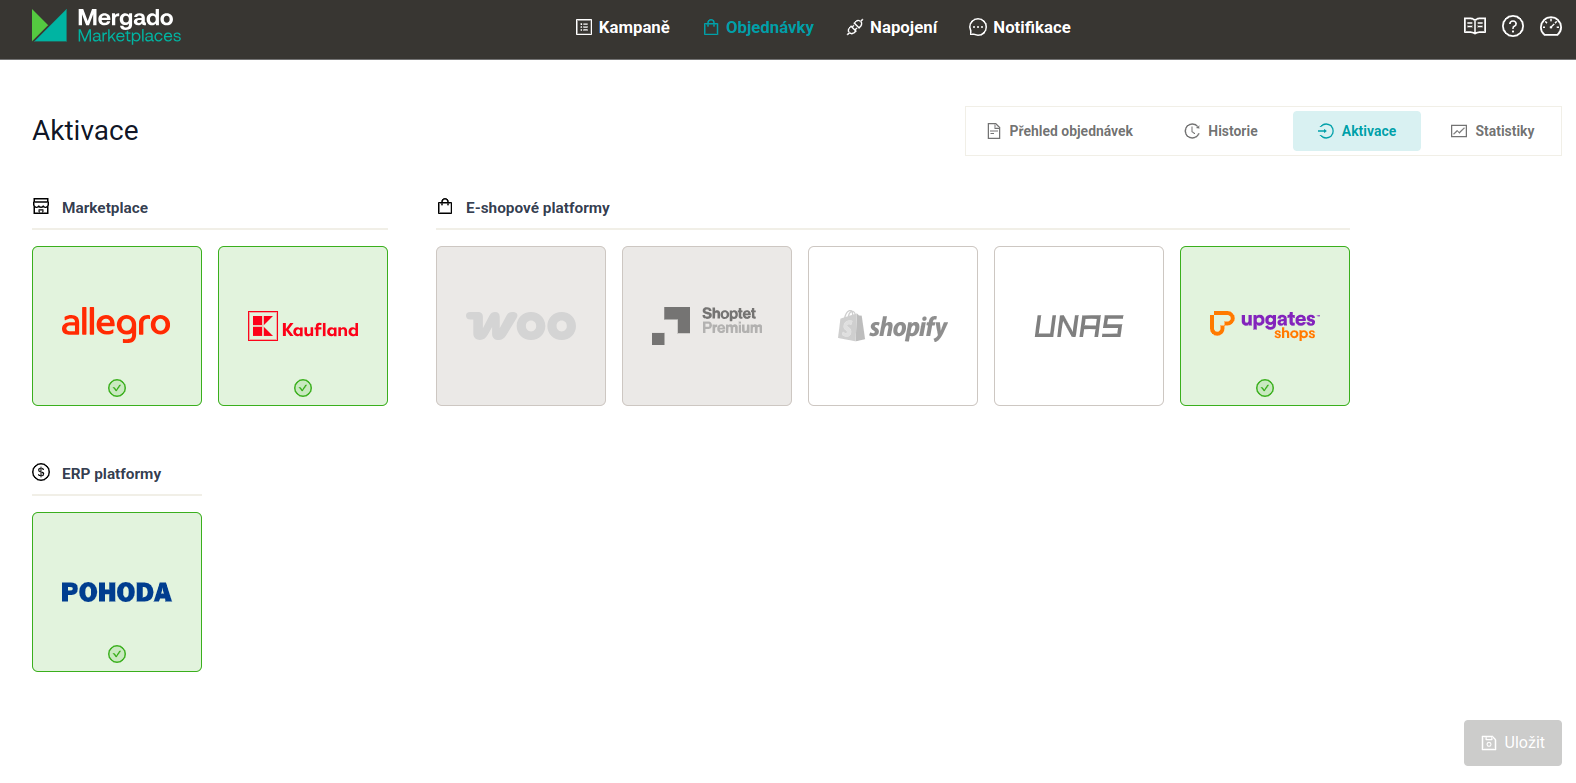
Task: Open the Objednávky menu
Action: pyautogui.click(x=758, y=28)
